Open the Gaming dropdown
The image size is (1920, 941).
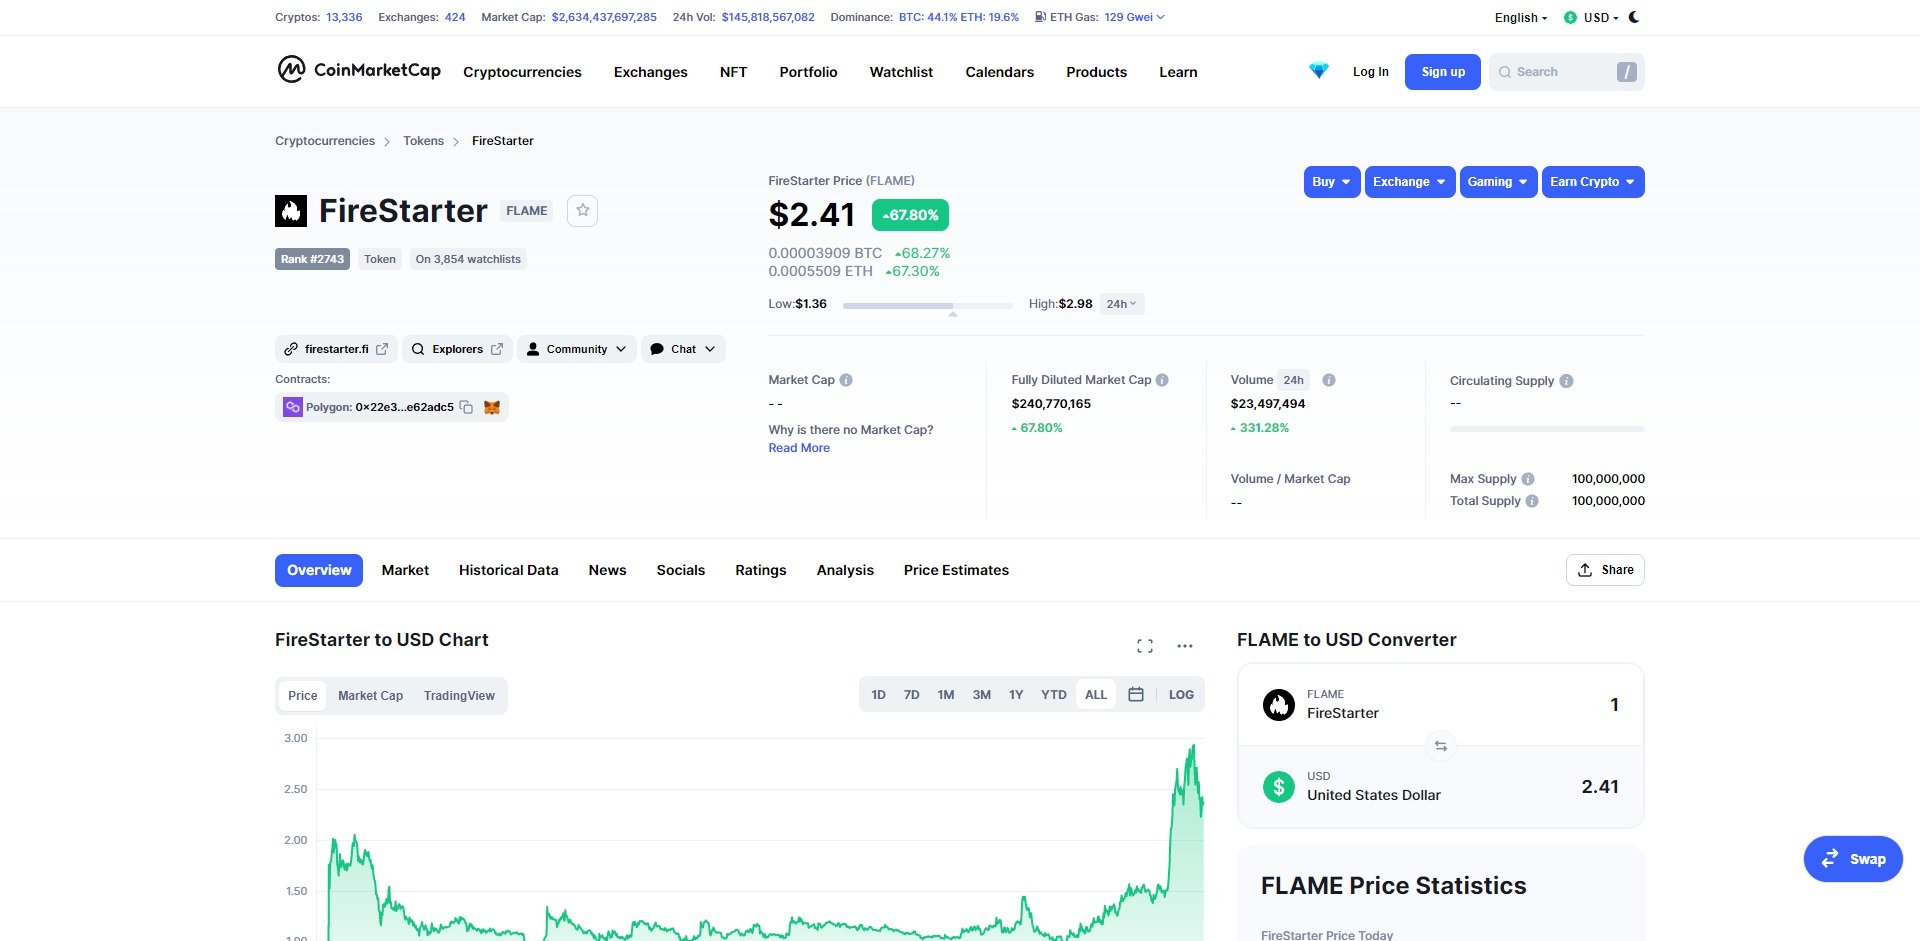(x=1498, y=182)
